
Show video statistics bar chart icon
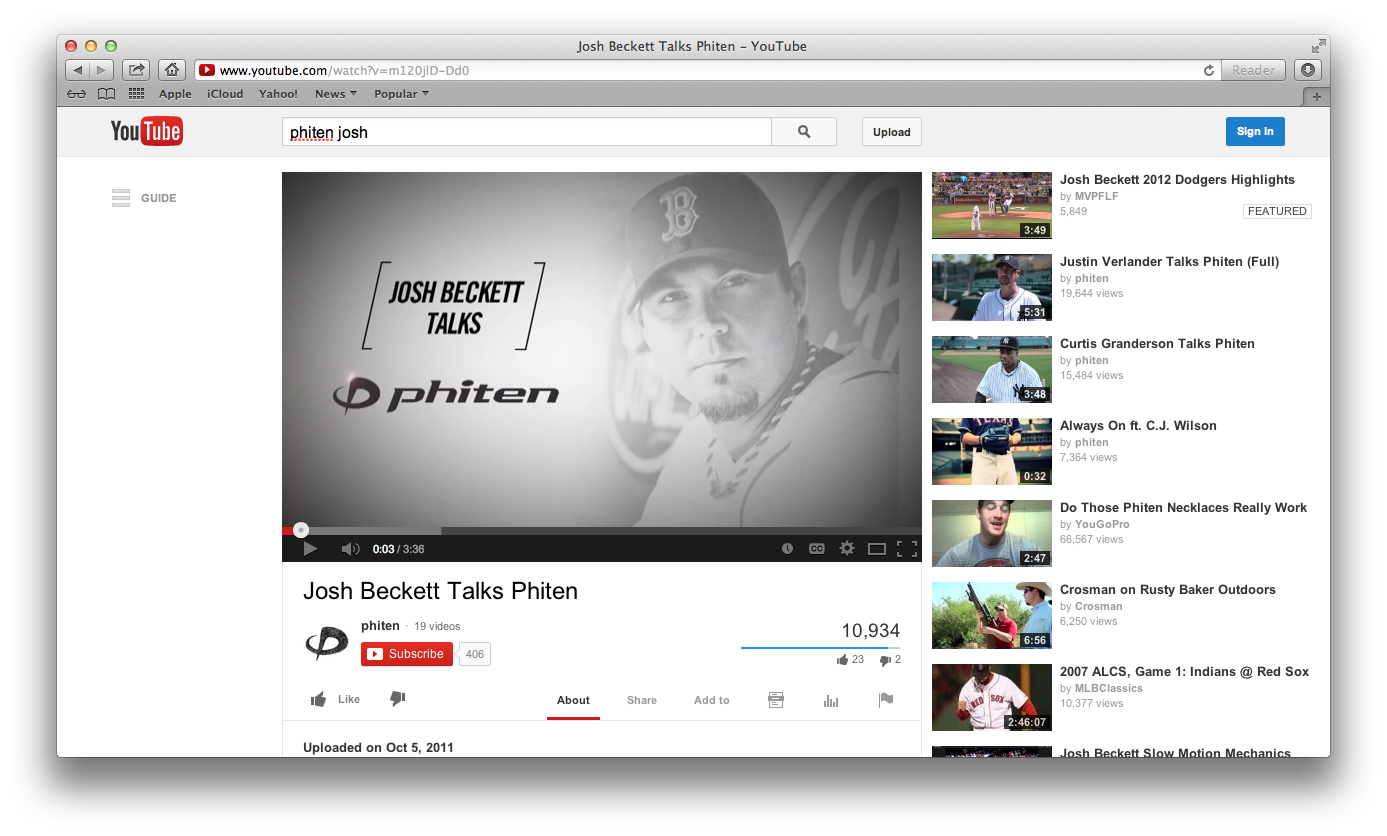click(x=831, y=700)
